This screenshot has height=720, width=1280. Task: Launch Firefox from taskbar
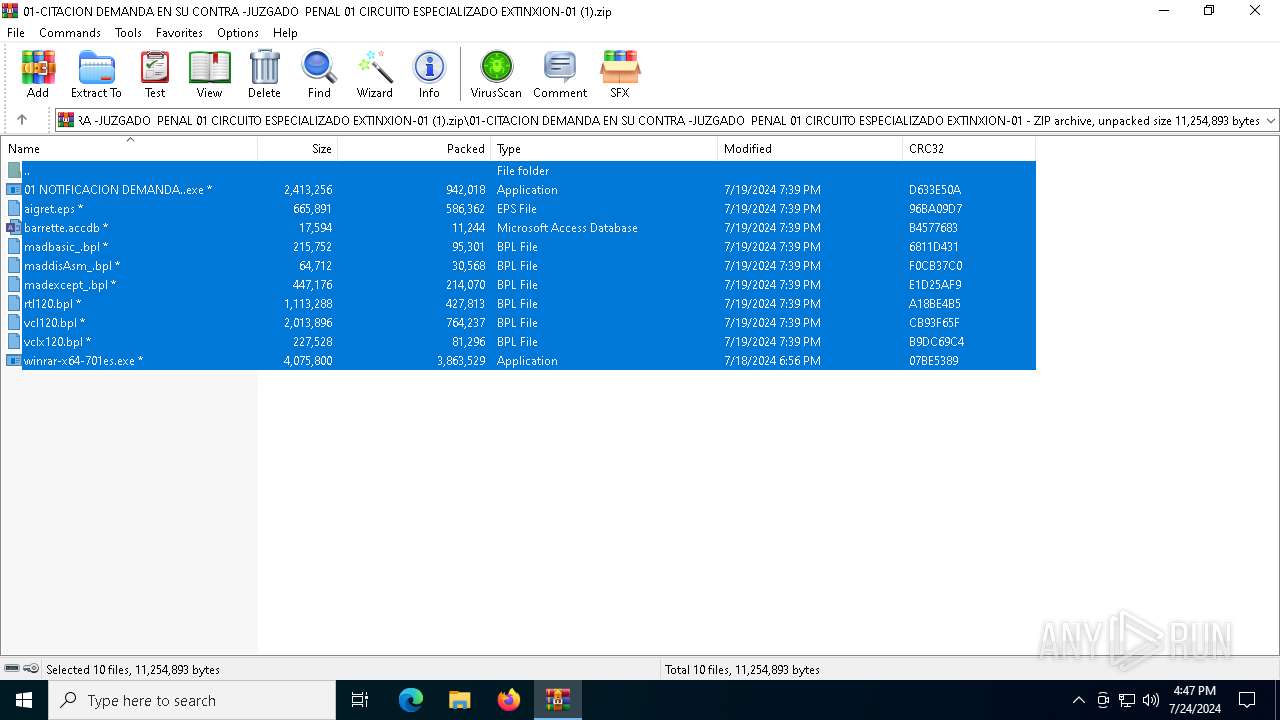point(509,700)
